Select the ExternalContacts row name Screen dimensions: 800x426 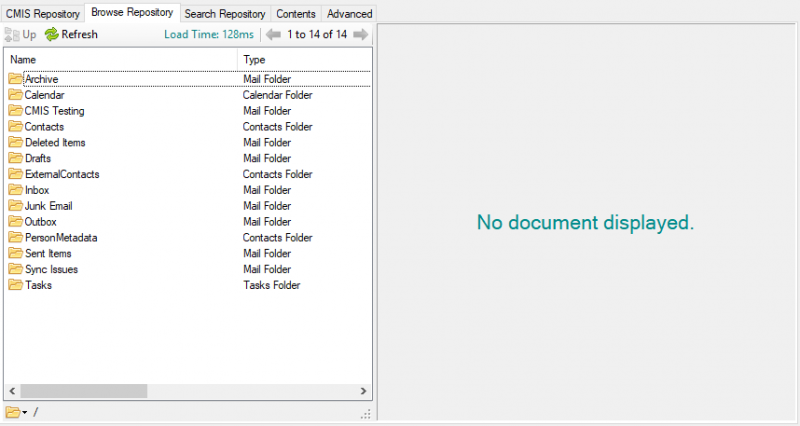click(62, 174)
